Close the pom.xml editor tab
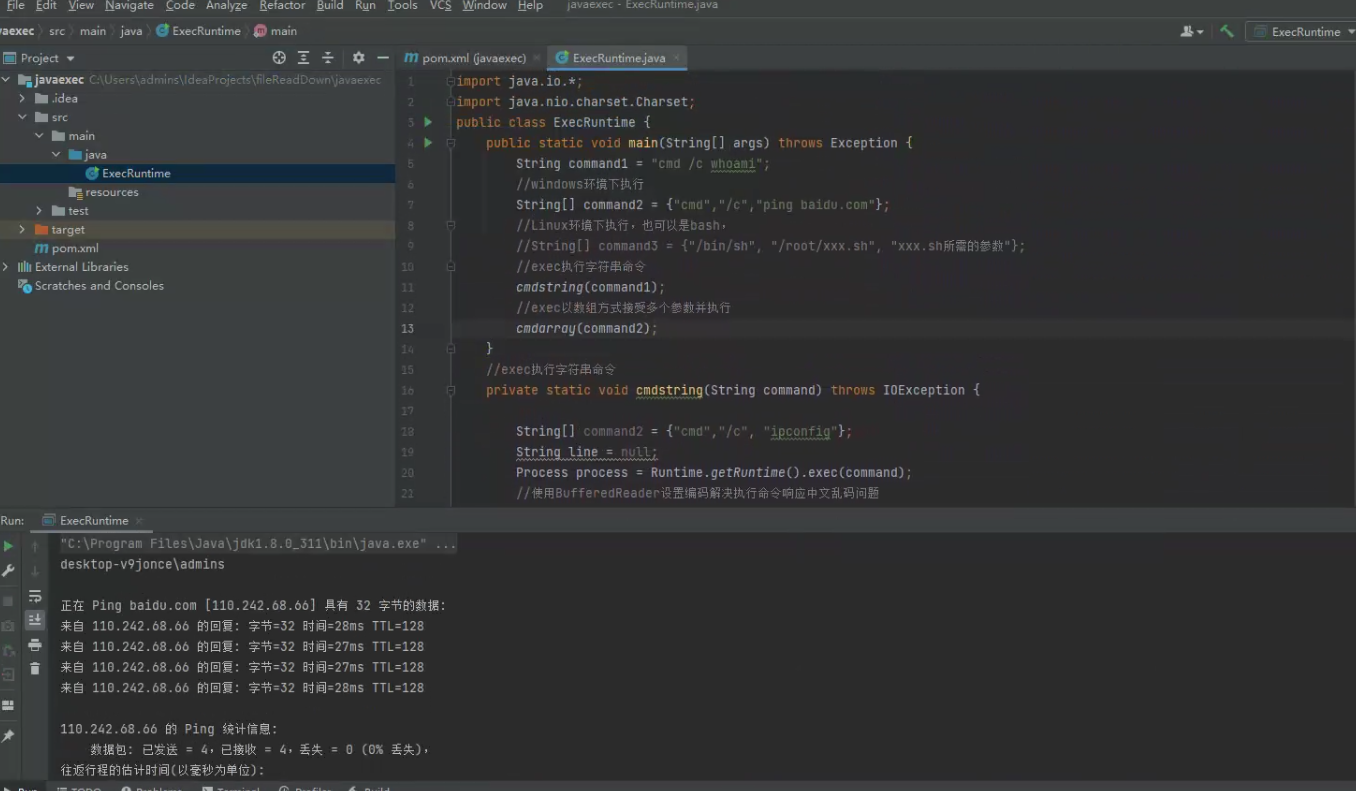This screenshot has height=791, width=1356. (x=537, y=58)
